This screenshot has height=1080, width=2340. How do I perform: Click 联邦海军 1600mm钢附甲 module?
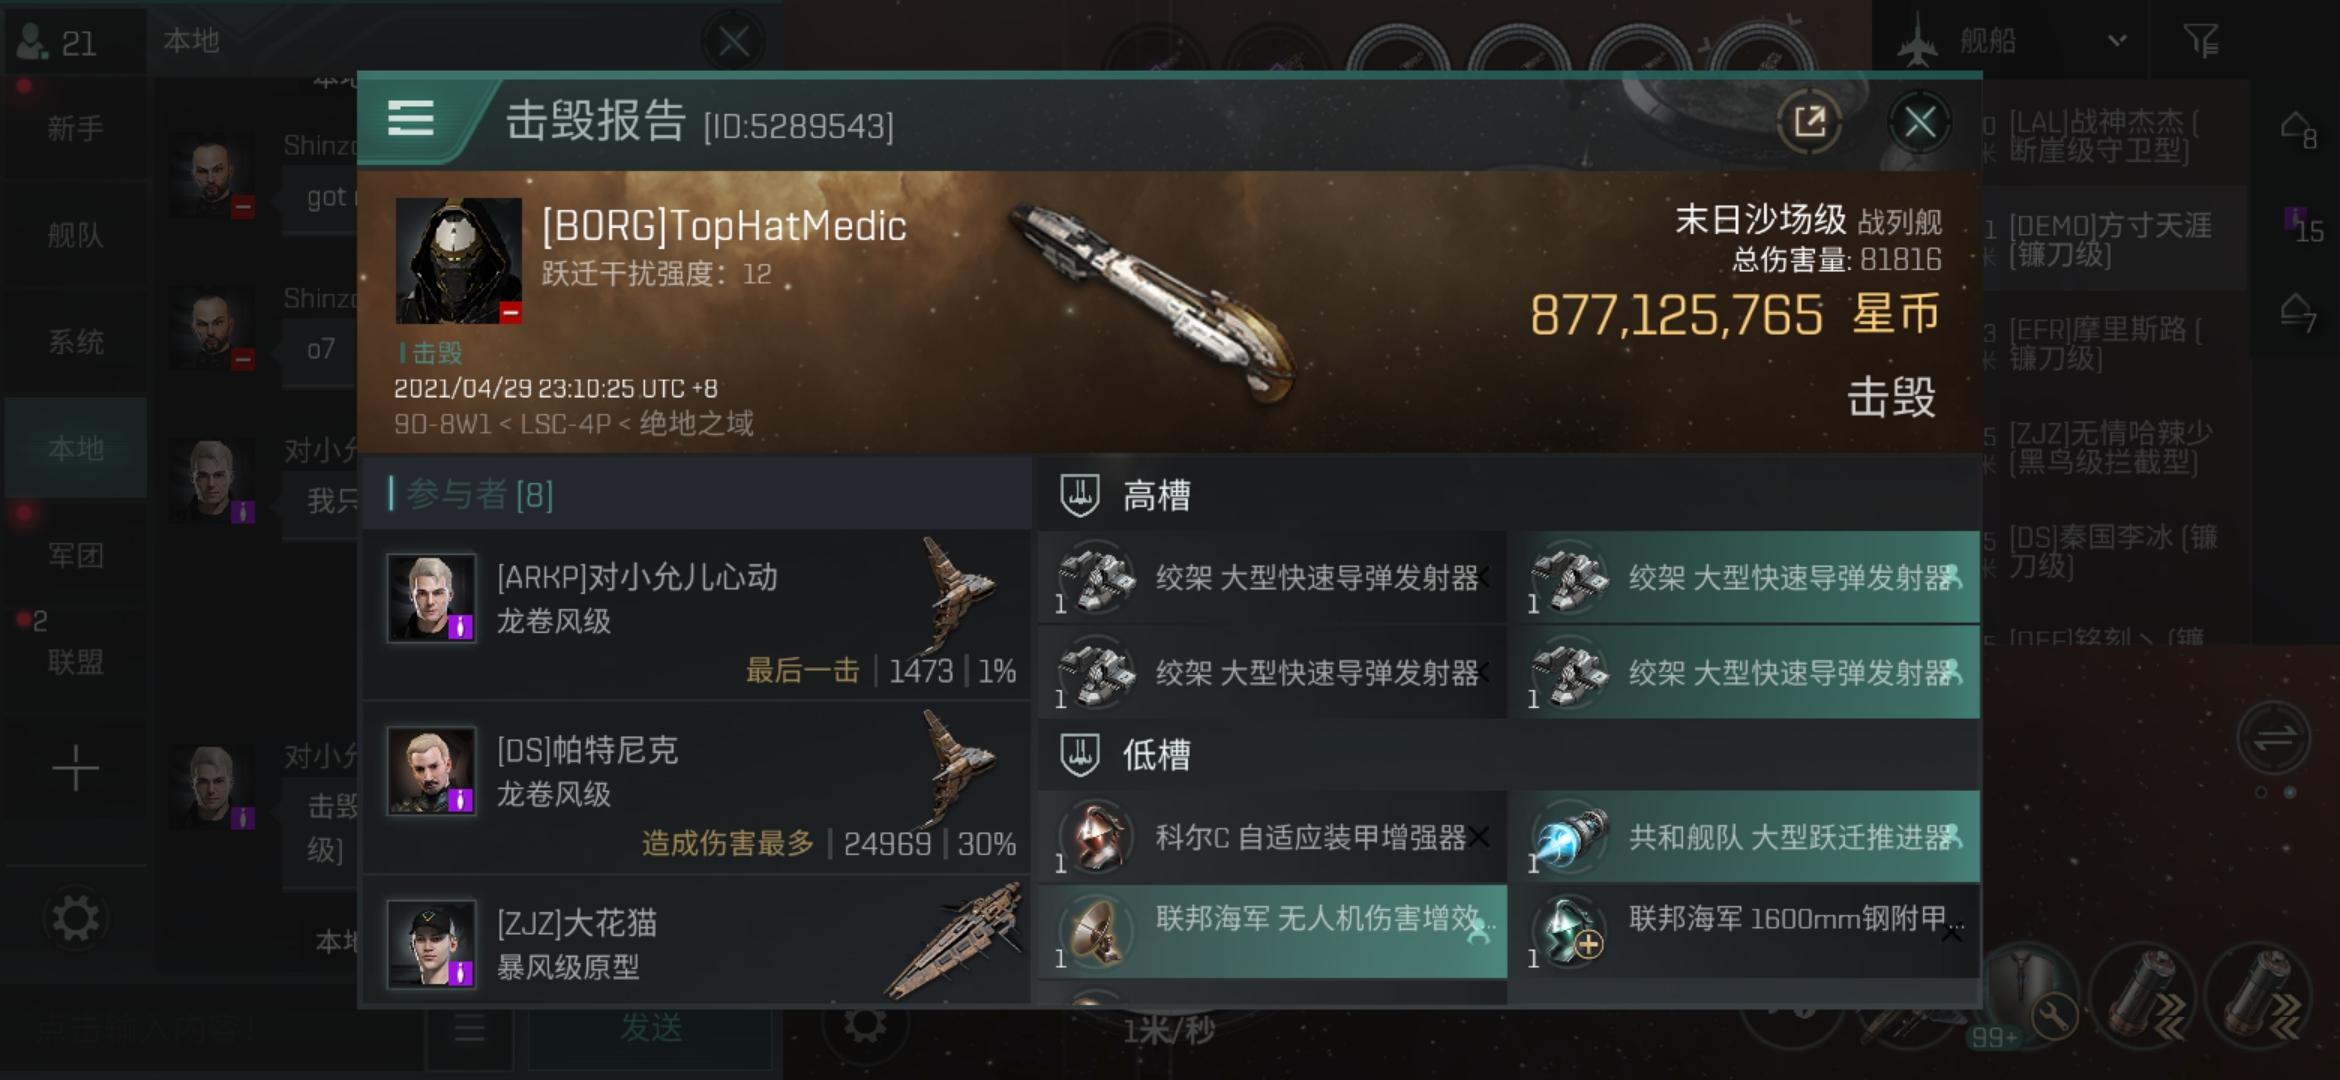(x=1745, y=930)
